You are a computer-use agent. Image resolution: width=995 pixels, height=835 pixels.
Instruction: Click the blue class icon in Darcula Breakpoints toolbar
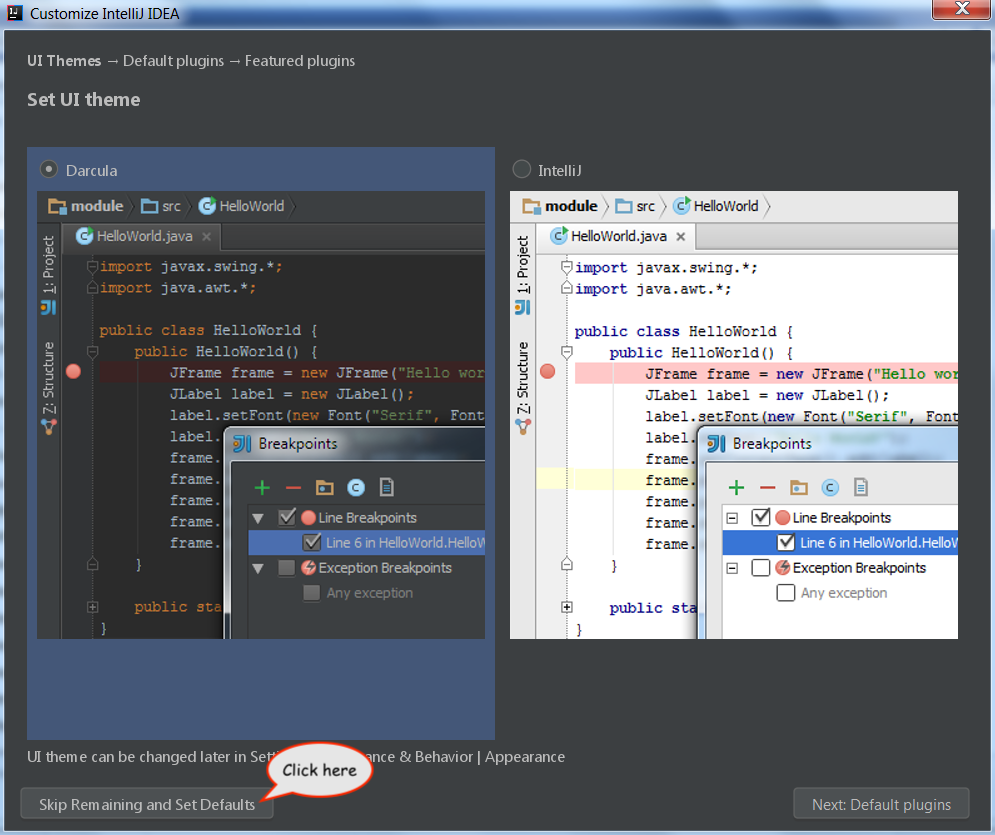pyautogui.click(x=356, y=487)
